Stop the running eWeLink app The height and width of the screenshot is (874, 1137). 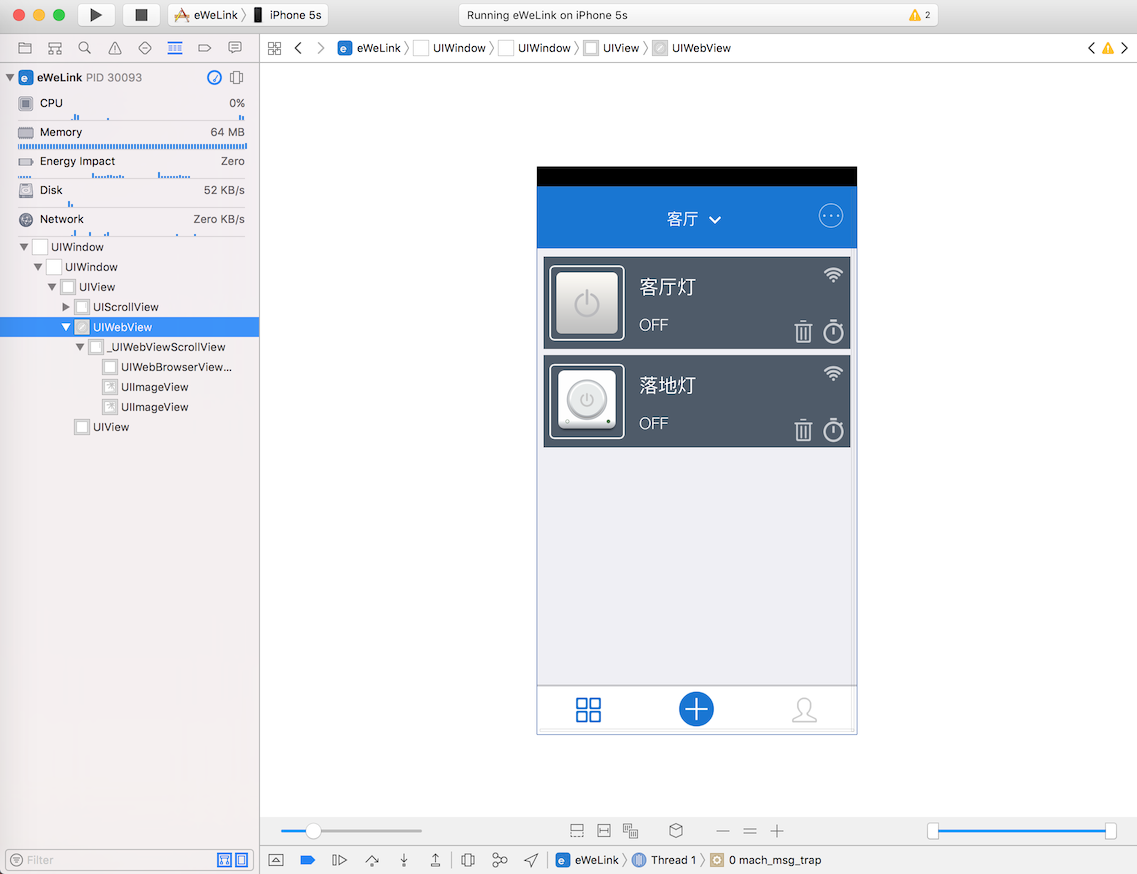(x=141, y=15)
